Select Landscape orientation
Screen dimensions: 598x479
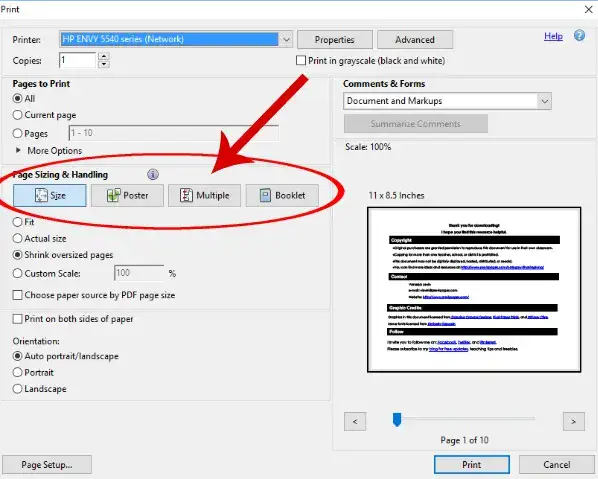(17, 389)
